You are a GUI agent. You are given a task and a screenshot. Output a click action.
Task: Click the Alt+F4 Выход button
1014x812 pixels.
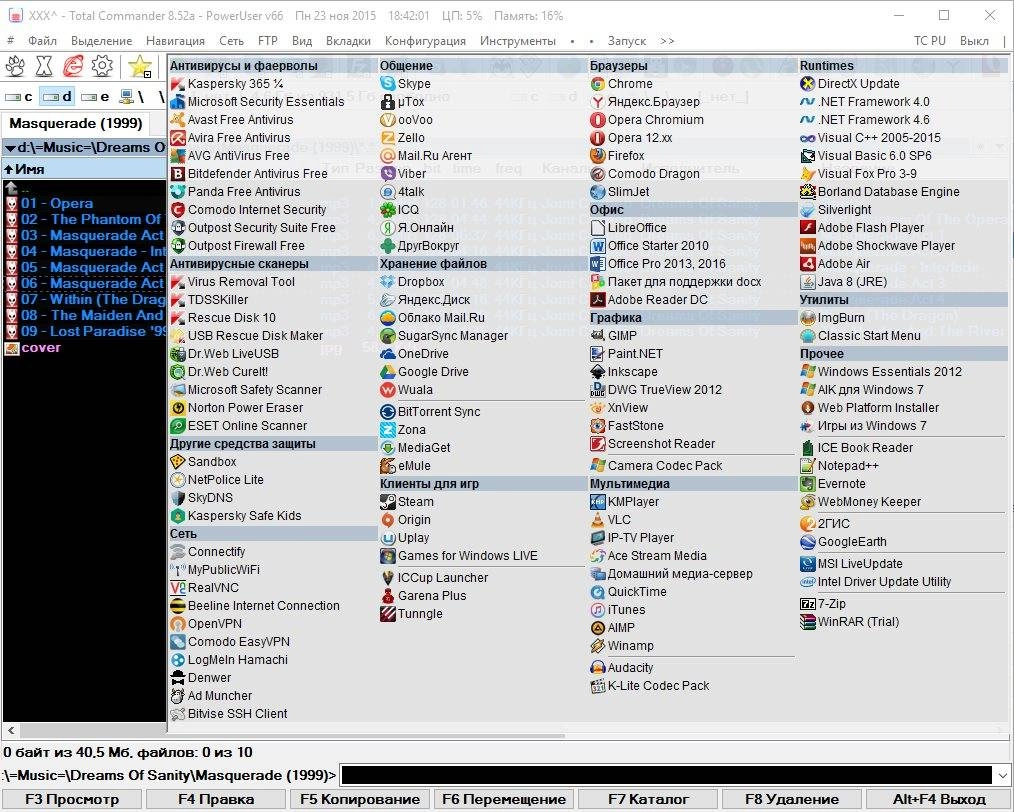938,799
